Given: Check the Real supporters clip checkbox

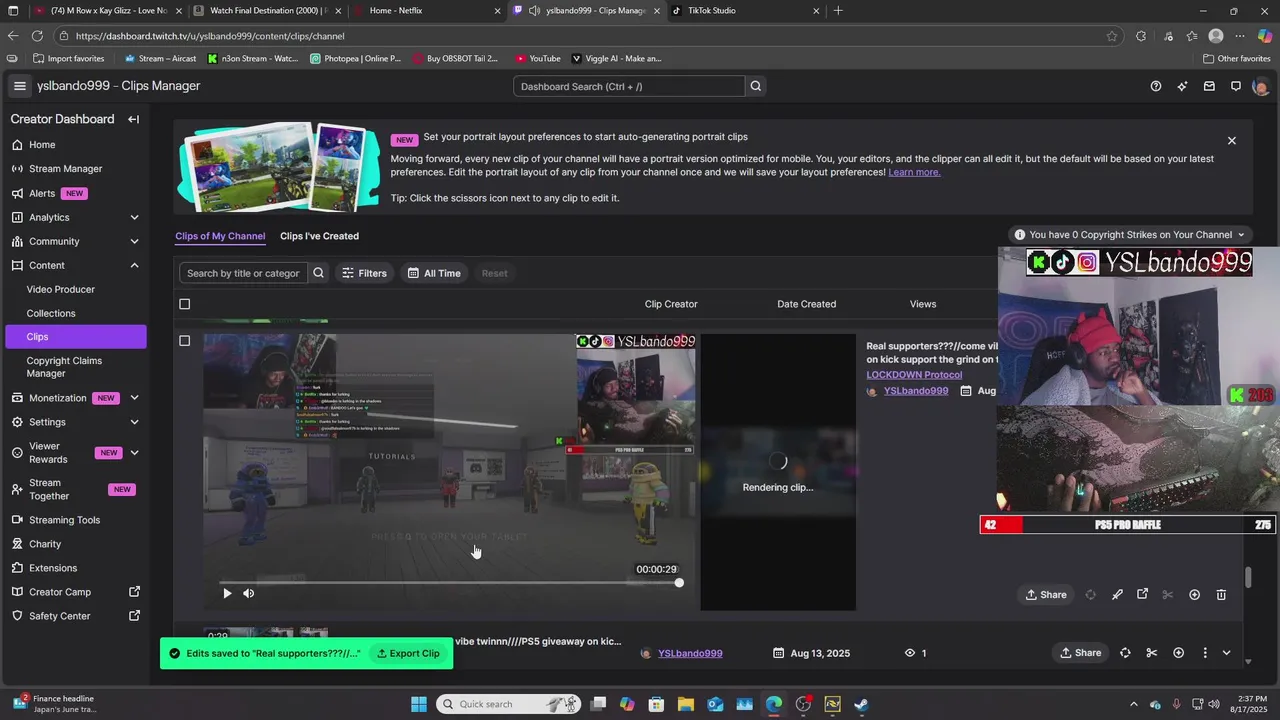Looking at the screenshot, I should pyautogui.click(x=184, y=341).
